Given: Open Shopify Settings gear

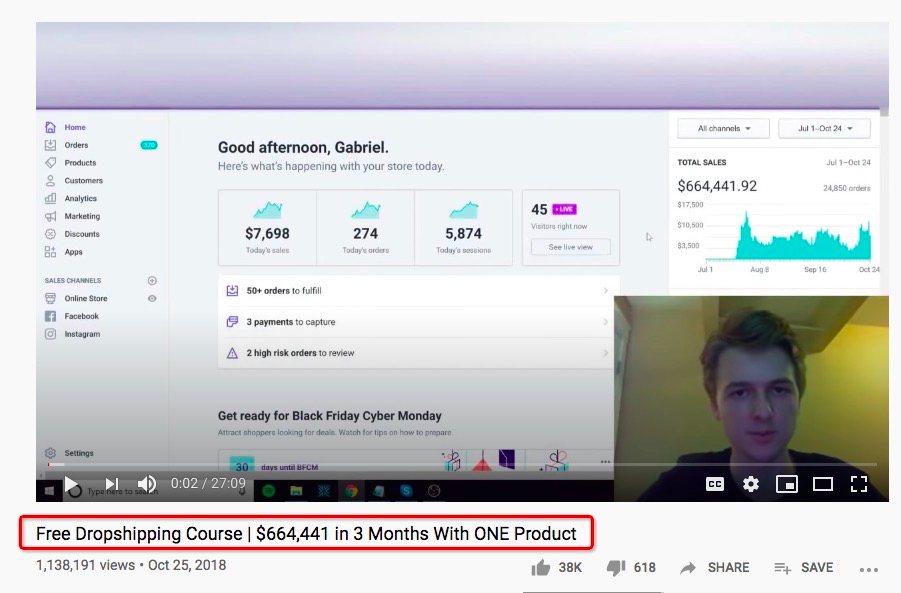Looking at the screenshot, I should point(51,453).
